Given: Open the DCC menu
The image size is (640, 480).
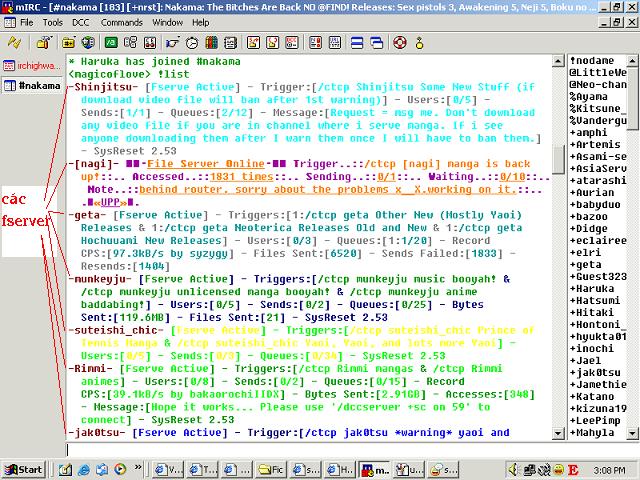Looking at the screenshot, I should pos(80,22).
